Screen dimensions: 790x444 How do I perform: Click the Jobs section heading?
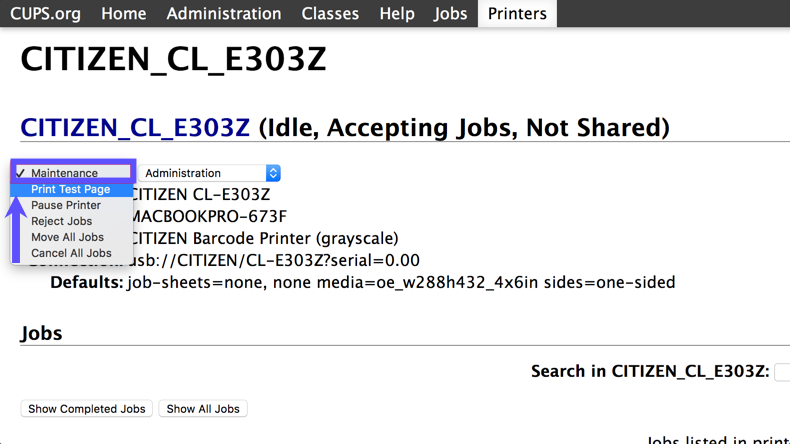(x=41, y=333)
